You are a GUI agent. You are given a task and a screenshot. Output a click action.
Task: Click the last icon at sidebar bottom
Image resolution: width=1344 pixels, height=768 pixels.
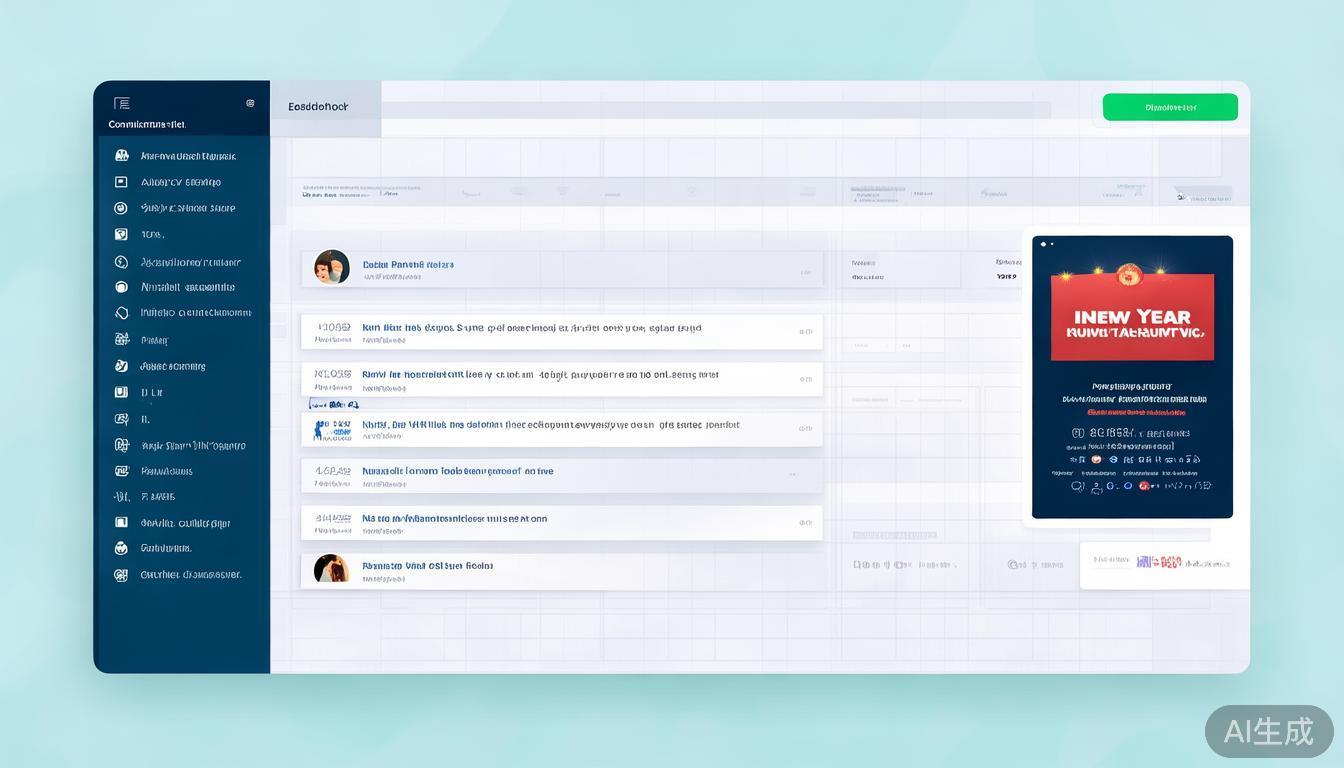tap(121, 575)
